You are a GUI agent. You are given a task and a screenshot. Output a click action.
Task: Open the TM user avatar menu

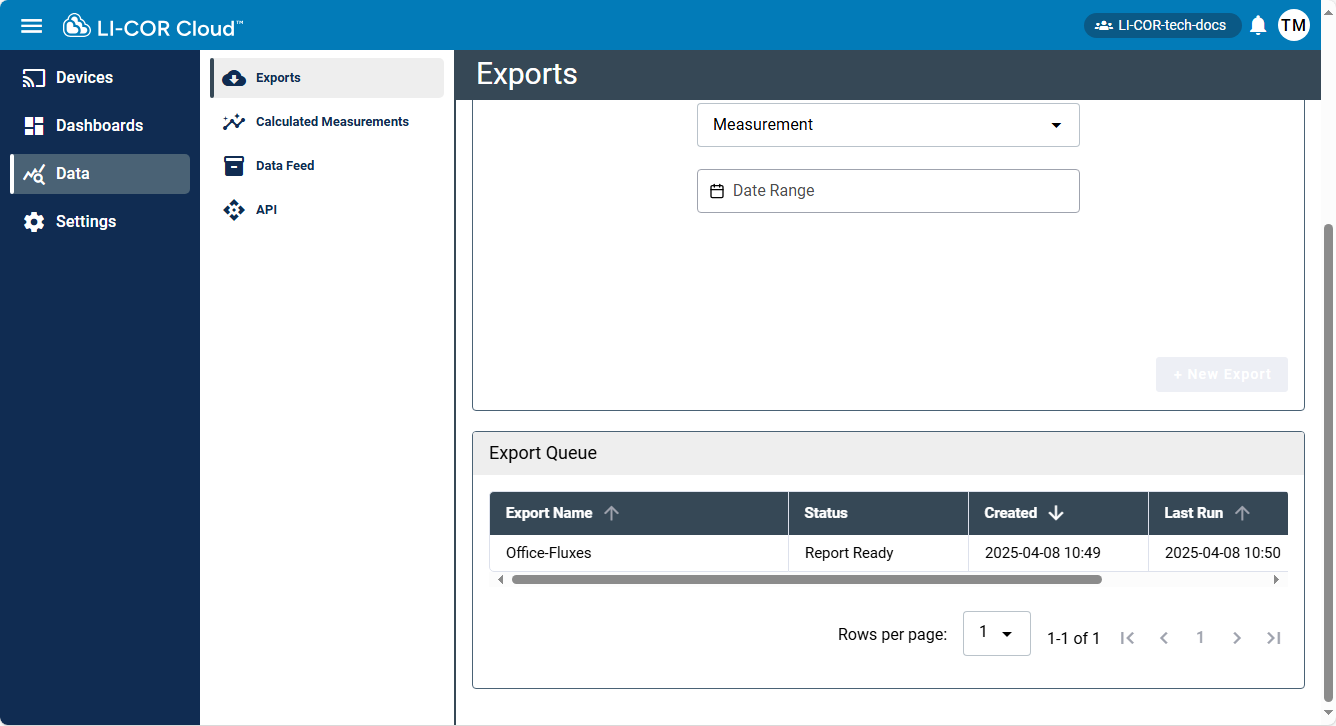pos(1294,24)
